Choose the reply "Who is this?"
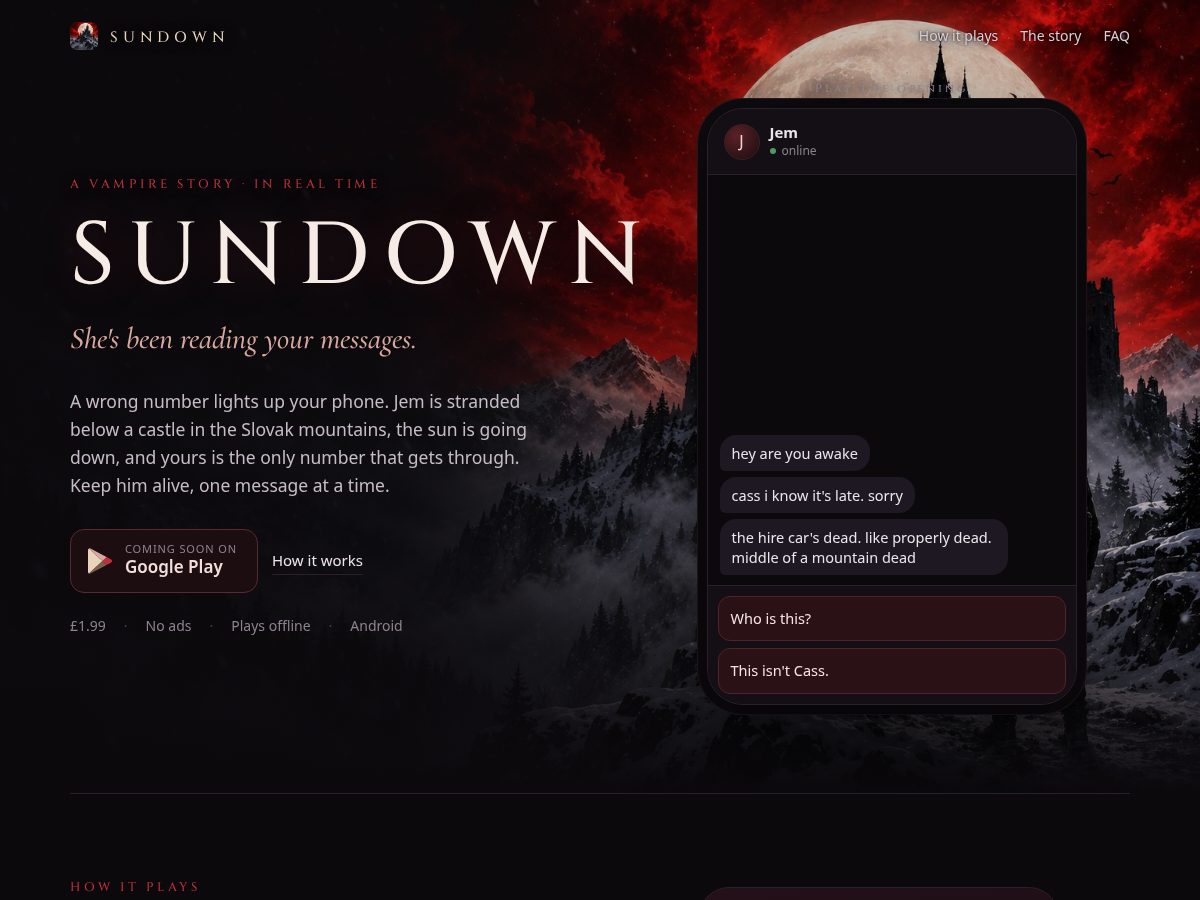The width and height of the screenshot is (1200, 900). 892,619
